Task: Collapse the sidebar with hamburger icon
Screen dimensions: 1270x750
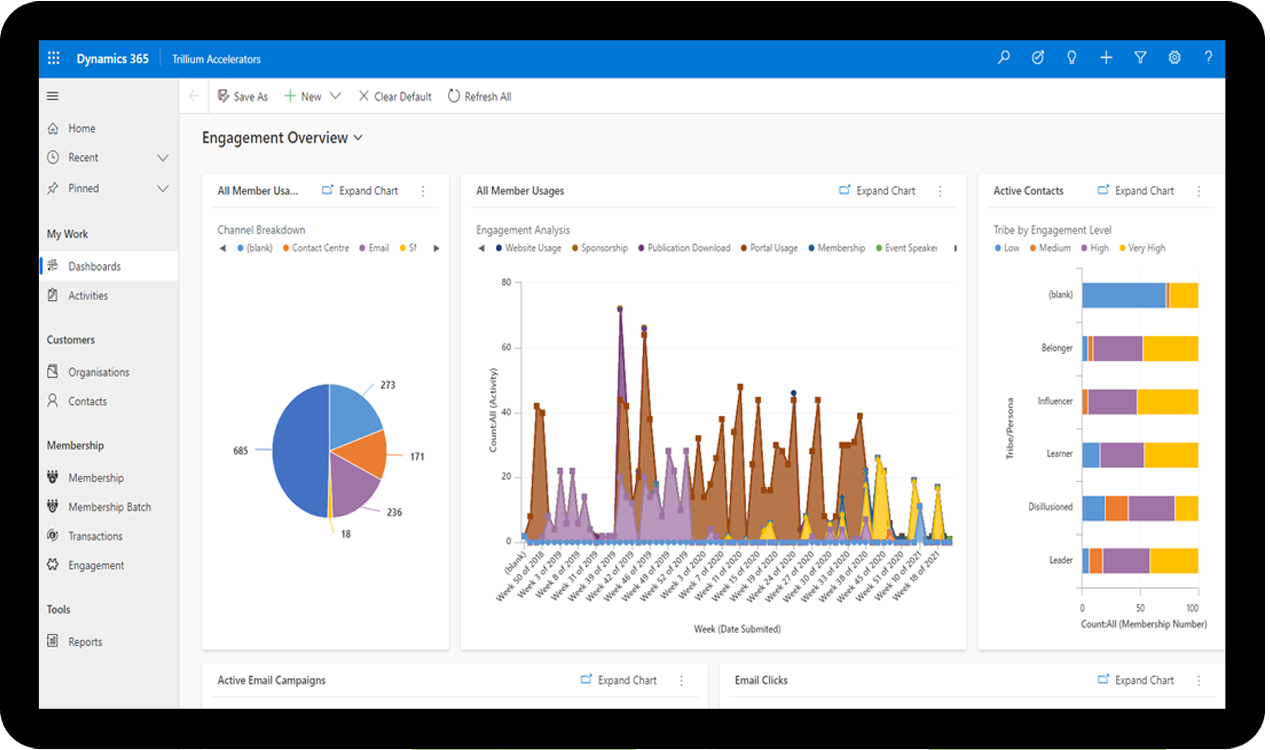Action: [x=53, y=96]
